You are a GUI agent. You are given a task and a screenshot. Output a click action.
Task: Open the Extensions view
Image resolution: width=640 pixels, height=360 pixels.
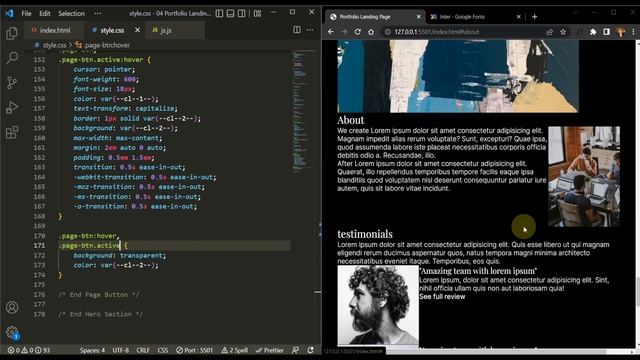tap(12, 132)
